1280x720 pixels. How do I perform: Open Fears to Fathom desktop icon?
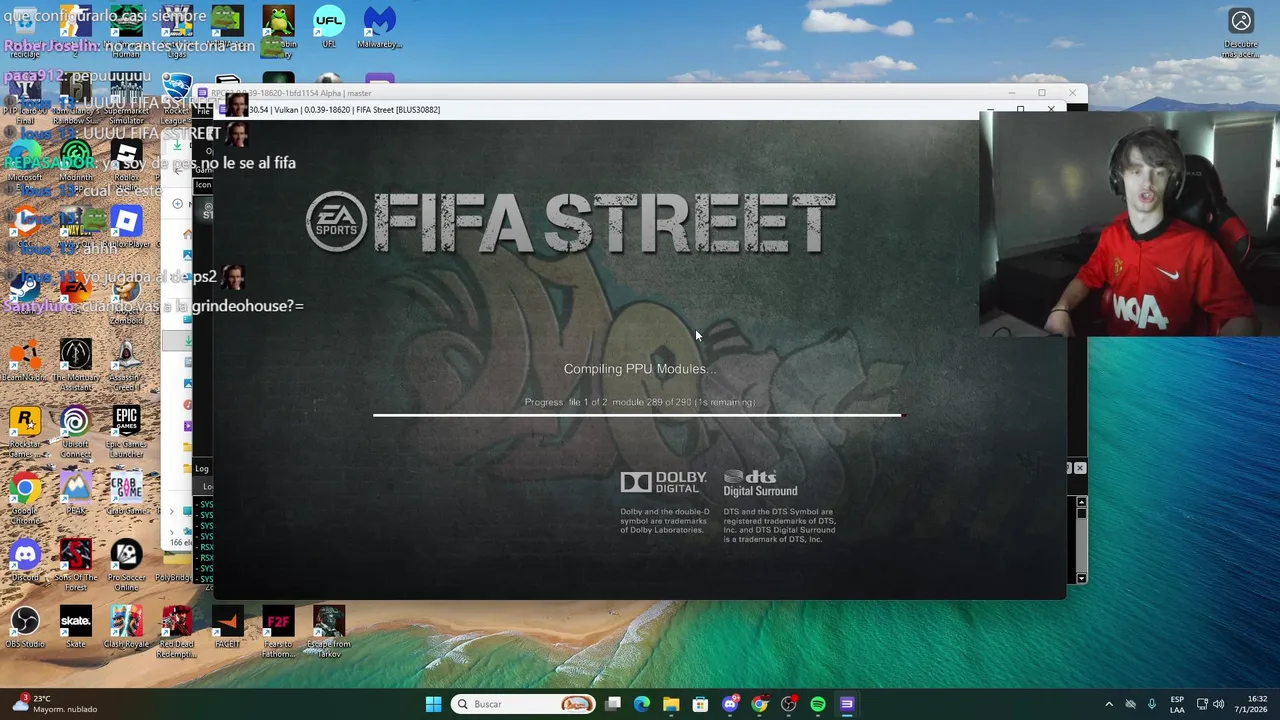coord(278,631)
